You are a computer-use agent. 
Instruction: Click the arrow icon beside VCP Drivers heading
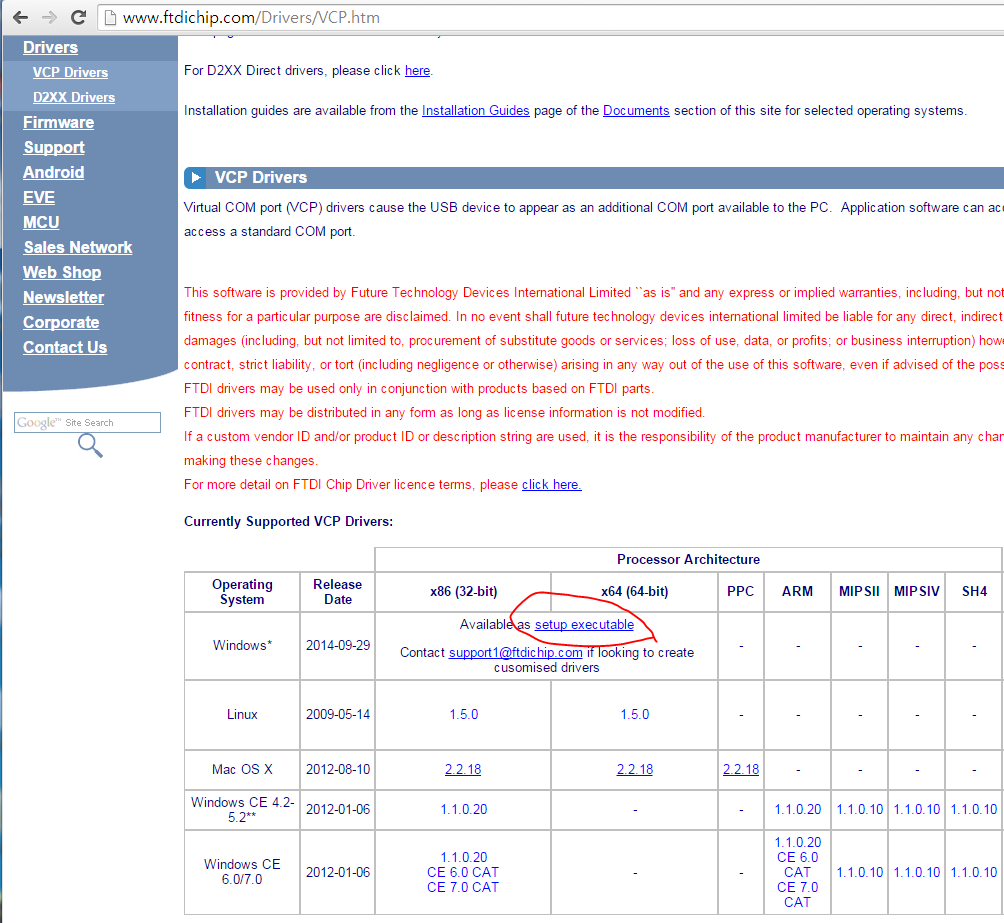195,177
